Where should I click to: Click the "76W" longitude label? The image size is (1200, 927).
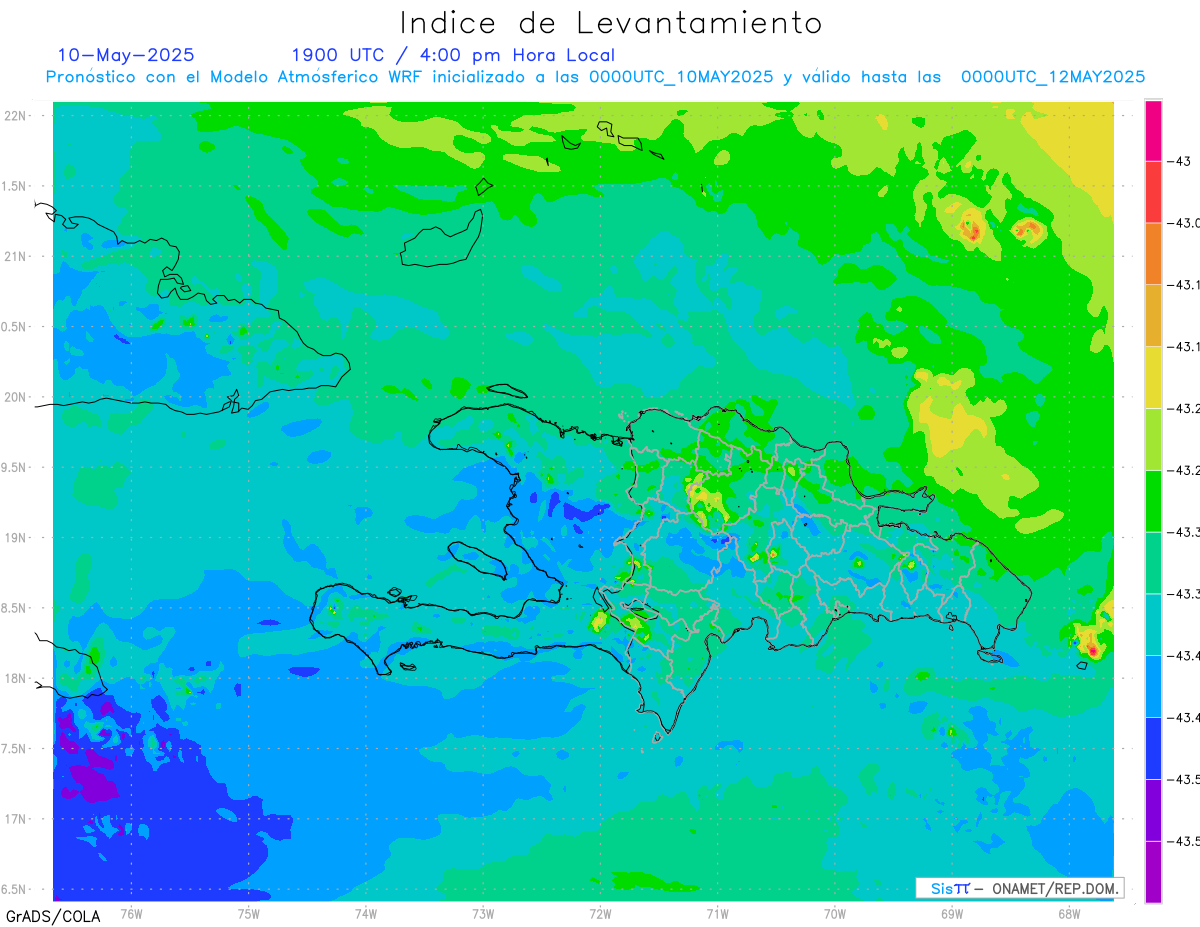point(131,914)
